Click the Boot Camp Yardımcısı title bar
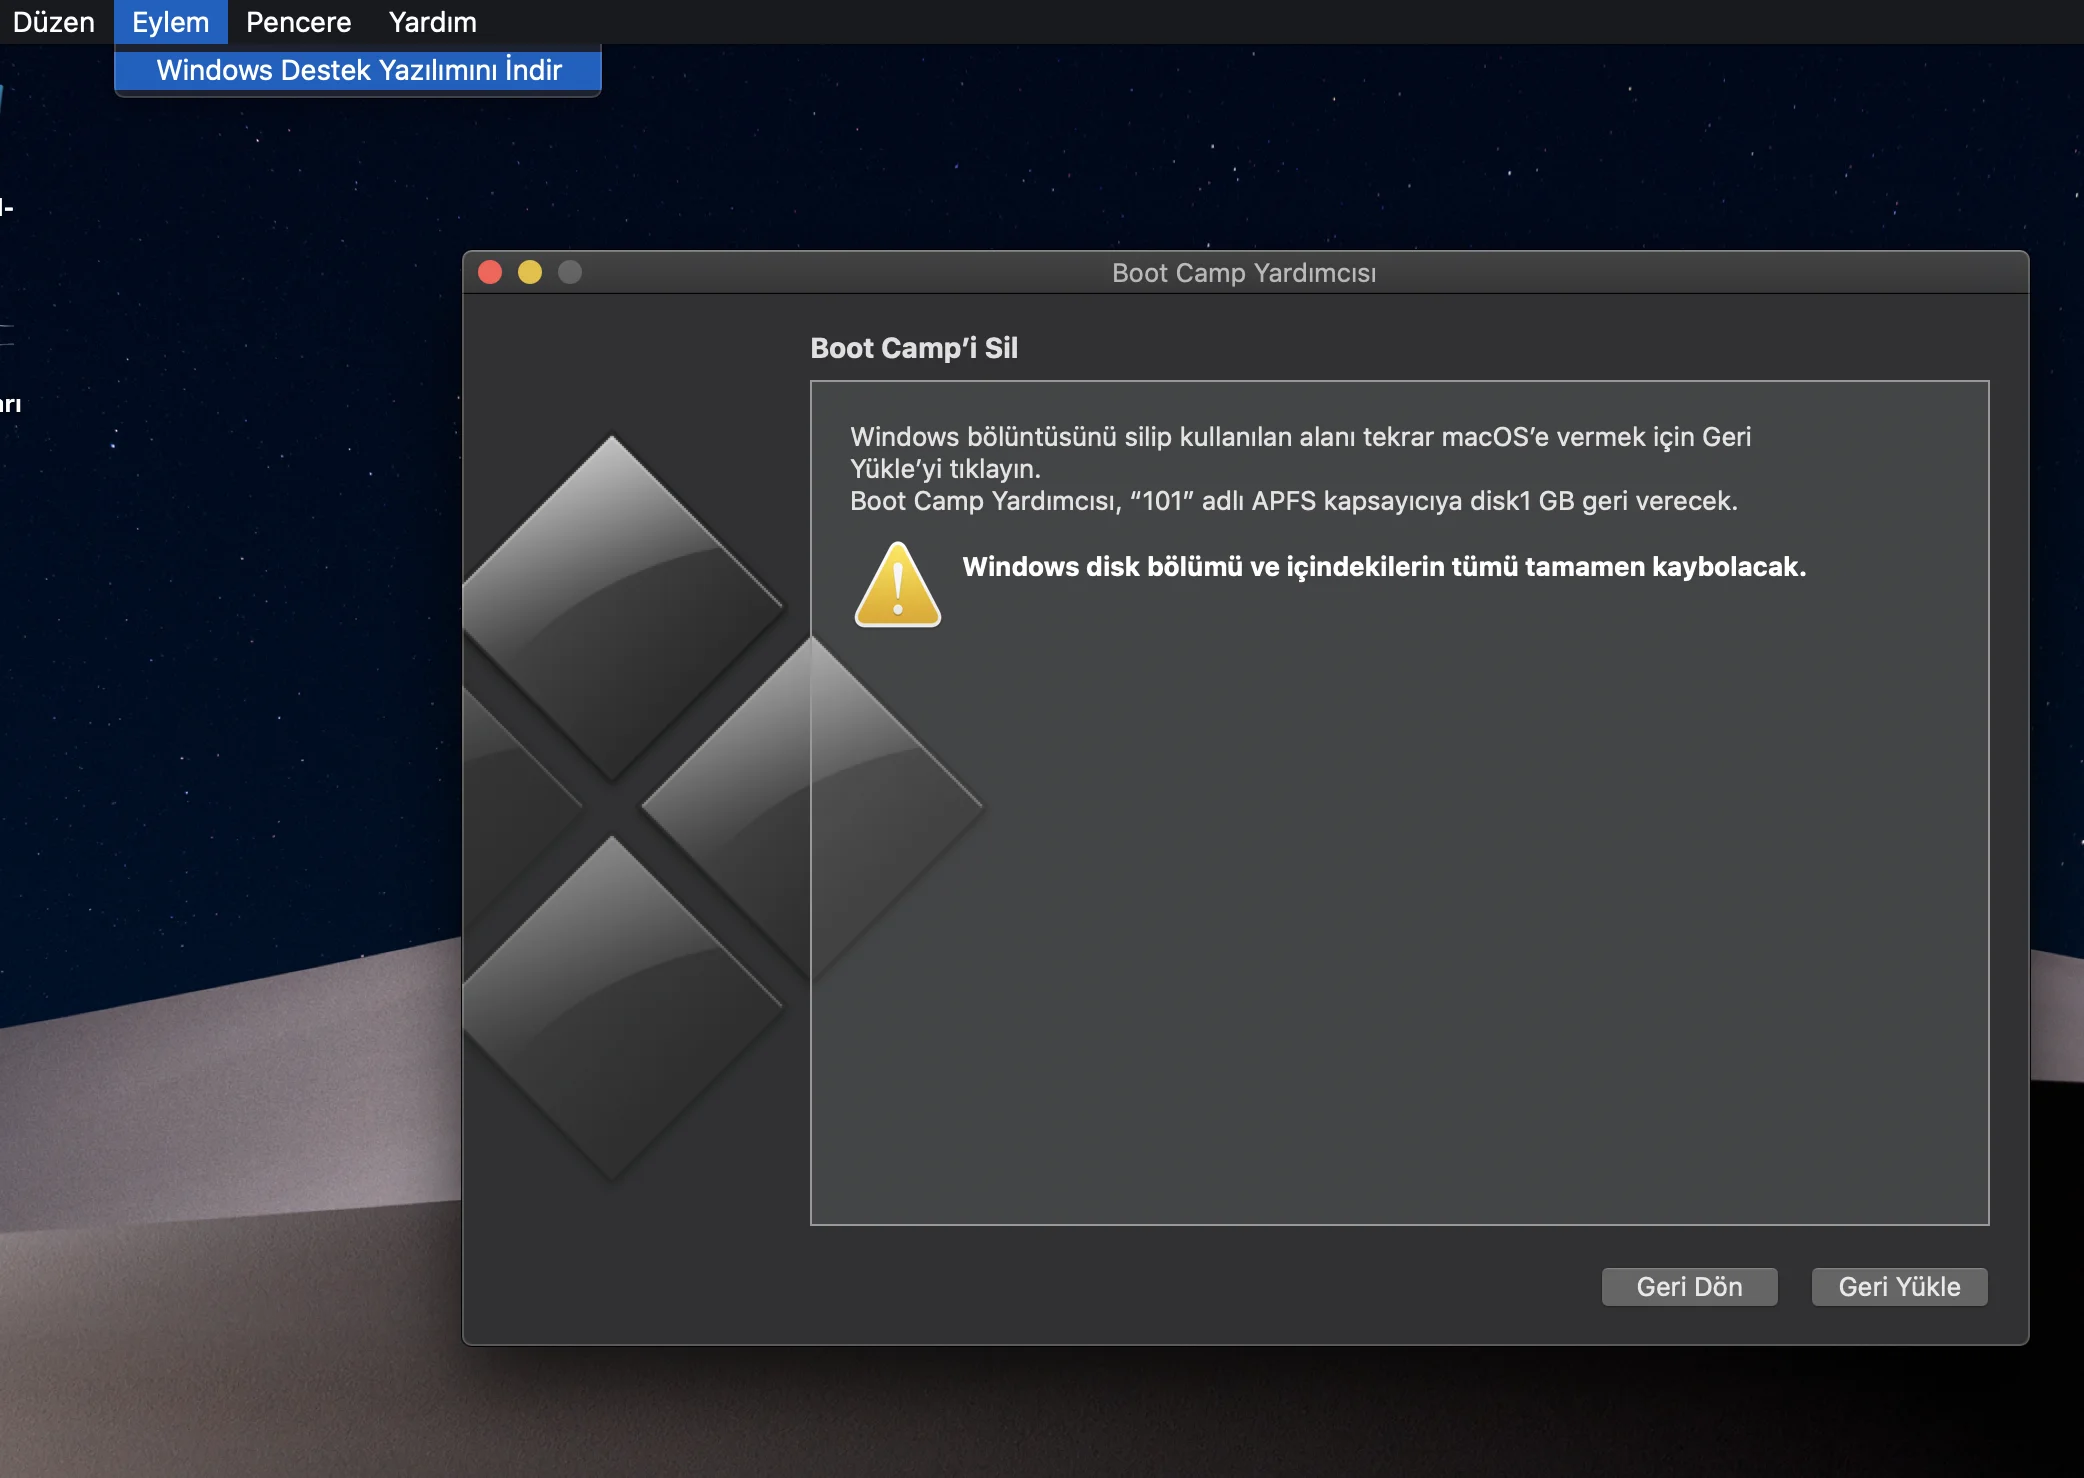This screenshot has width=2084, height=1478. tap(1243, 272)
